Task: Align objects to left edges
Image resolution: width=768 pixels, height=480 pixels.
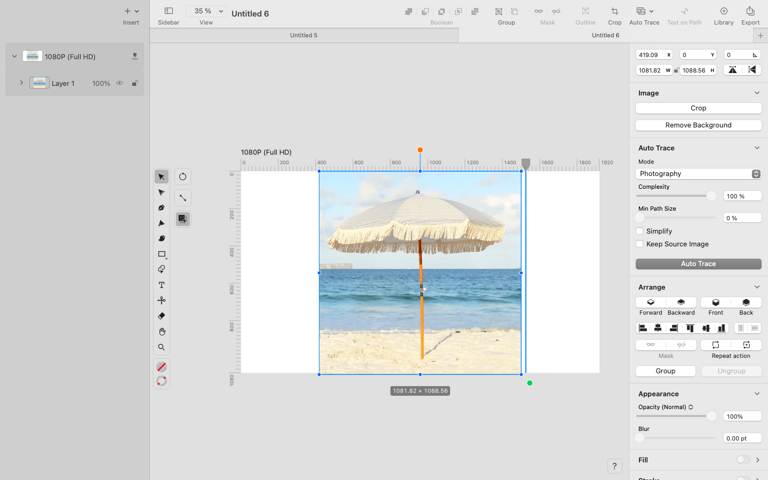Action: pyautogui.click(x=643, y=328)
